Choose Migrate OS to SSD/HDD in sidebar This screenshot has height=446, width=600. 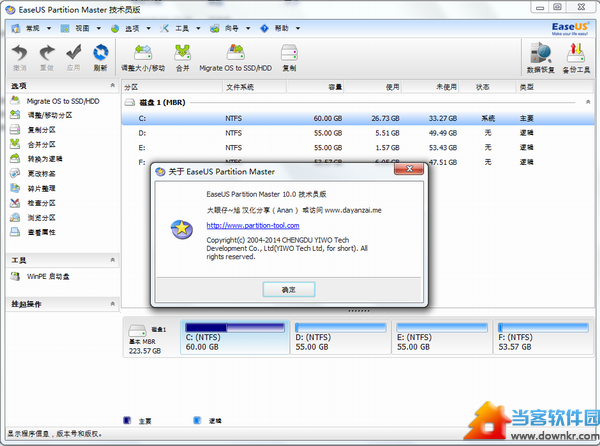(x=63, y=101)
